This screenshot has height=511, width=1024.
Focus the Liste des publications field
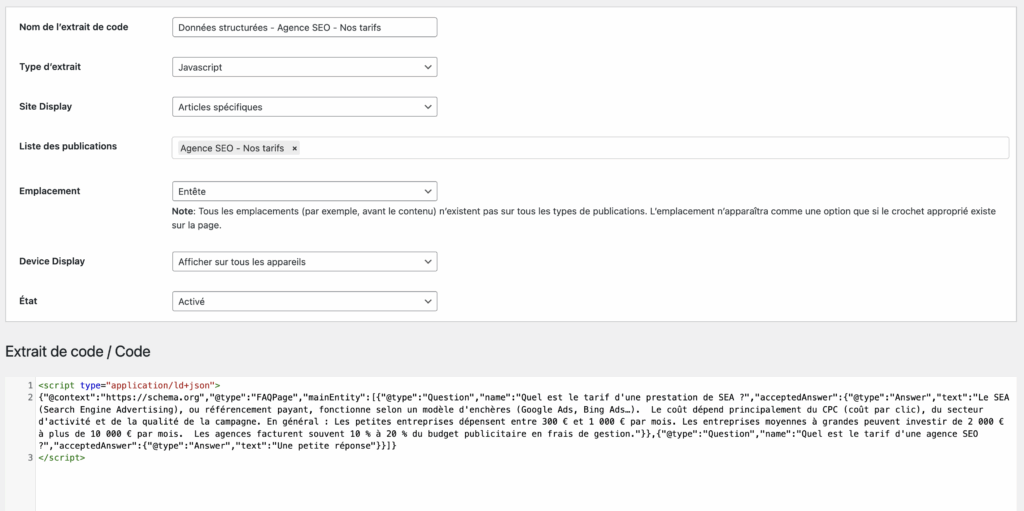click(x=650, y=148)
